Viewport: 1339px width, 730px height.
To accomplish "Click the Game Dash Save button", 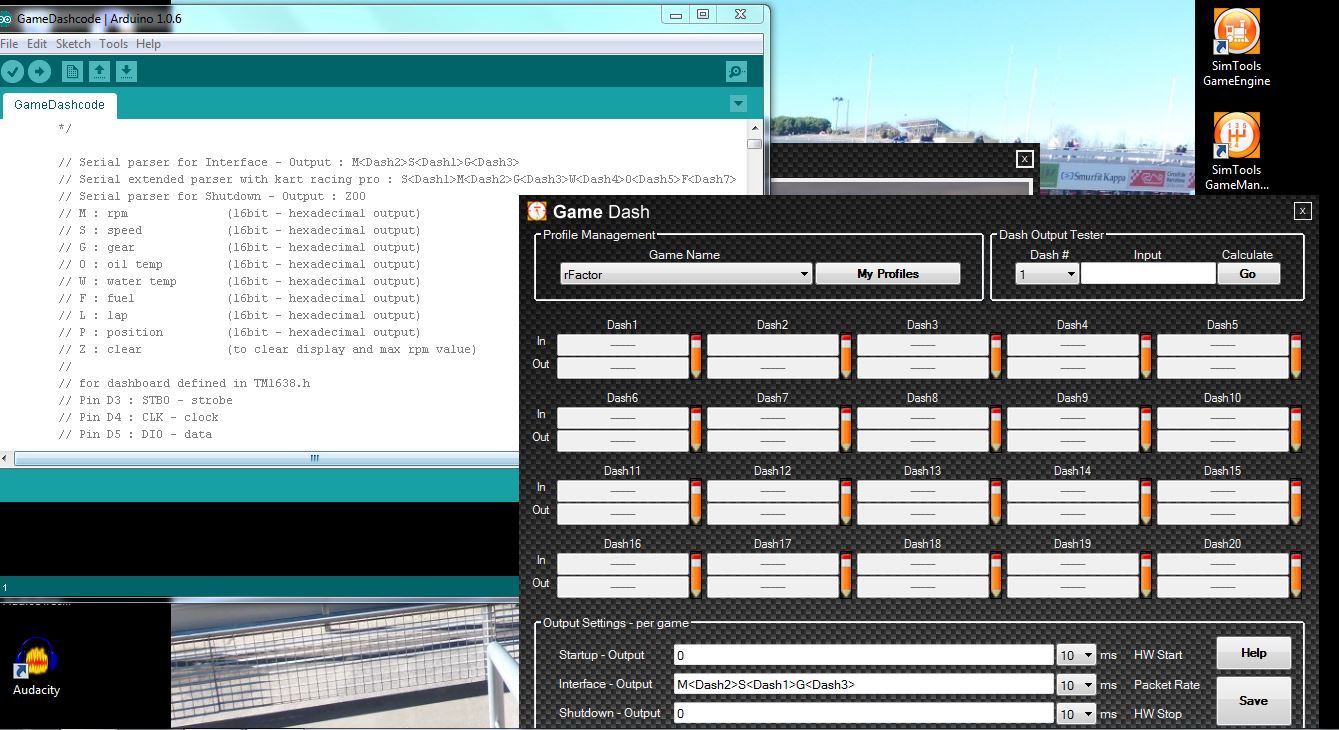I will click(x=1254, y=701).
